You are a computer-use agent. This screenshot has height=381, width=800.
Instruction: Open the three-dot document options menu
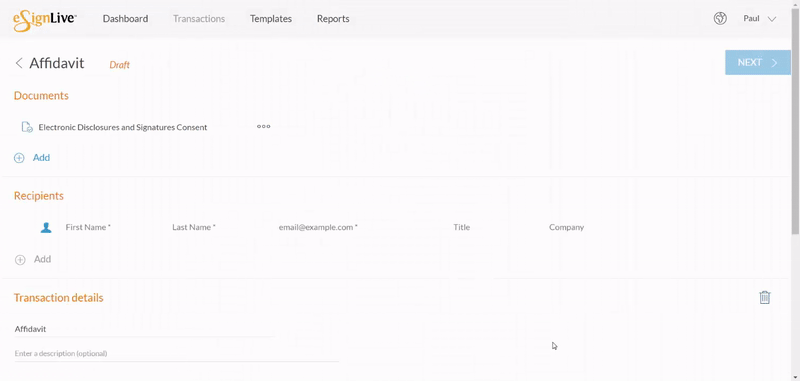(x=263, y=126)
